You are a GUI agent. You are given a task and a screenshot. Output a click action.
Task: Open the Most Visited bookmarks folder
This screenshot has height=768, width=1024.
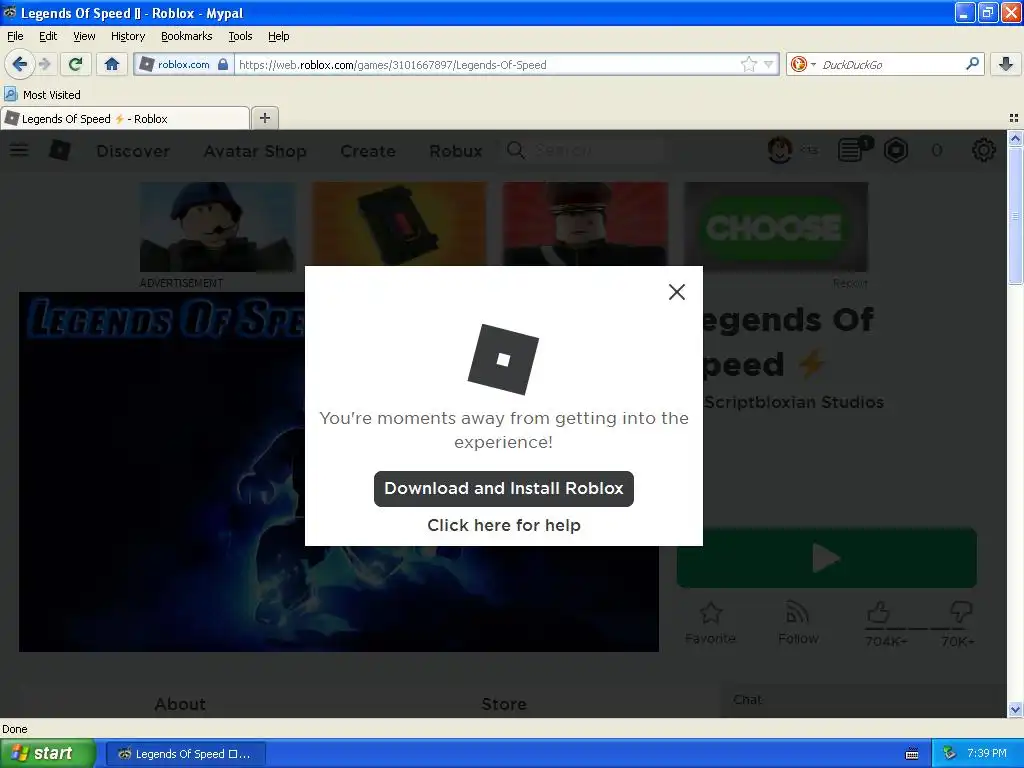point(42,95)
